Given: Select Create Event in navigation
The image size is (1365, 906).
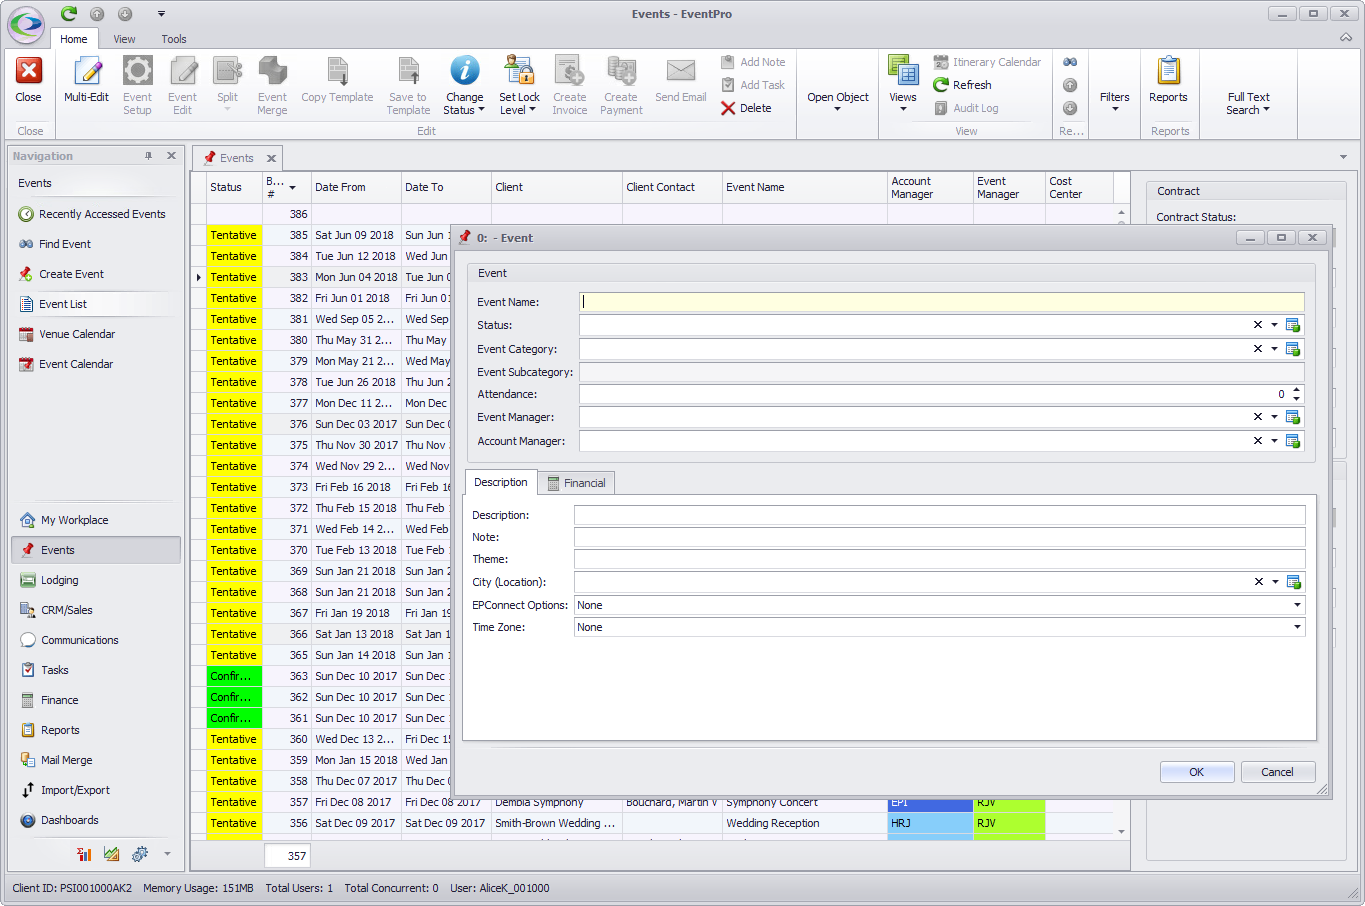Looking at the screenshot, I should click(x=61, y=274).
